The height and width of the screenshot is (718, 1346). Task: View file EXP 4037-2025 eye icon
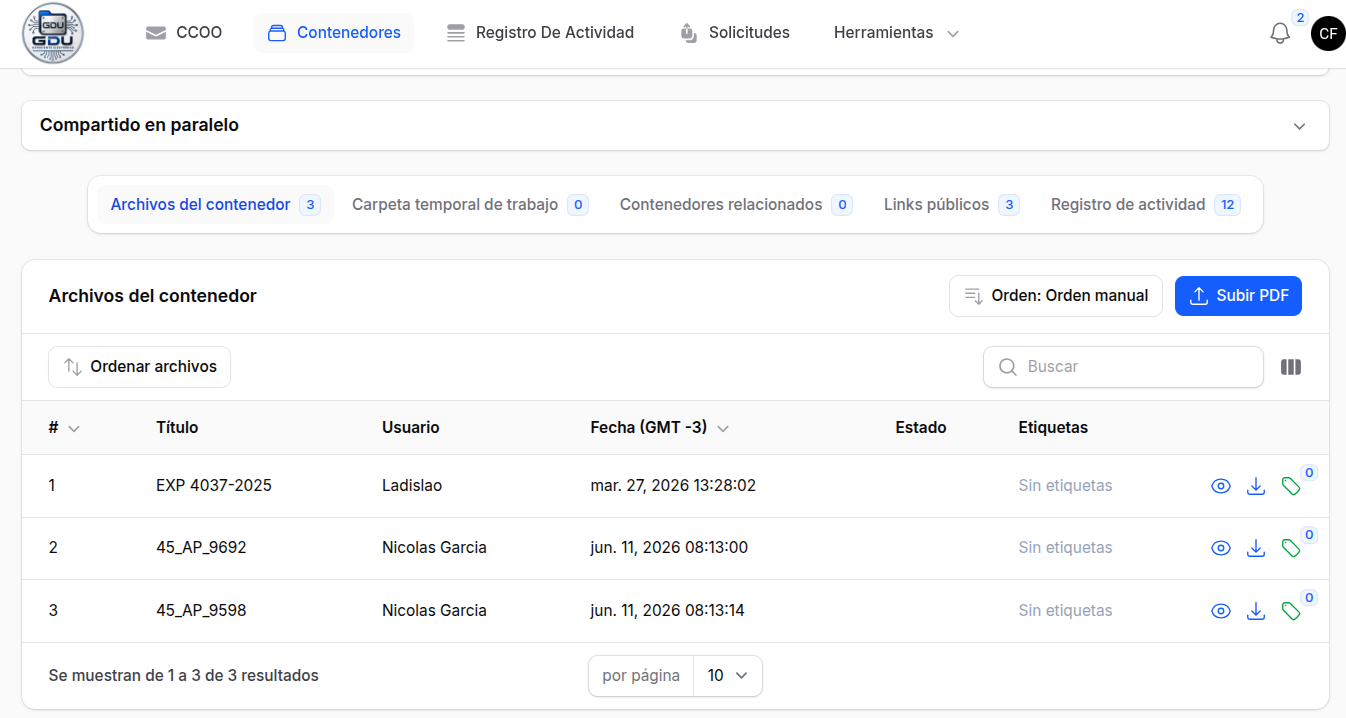[1220, 486]
